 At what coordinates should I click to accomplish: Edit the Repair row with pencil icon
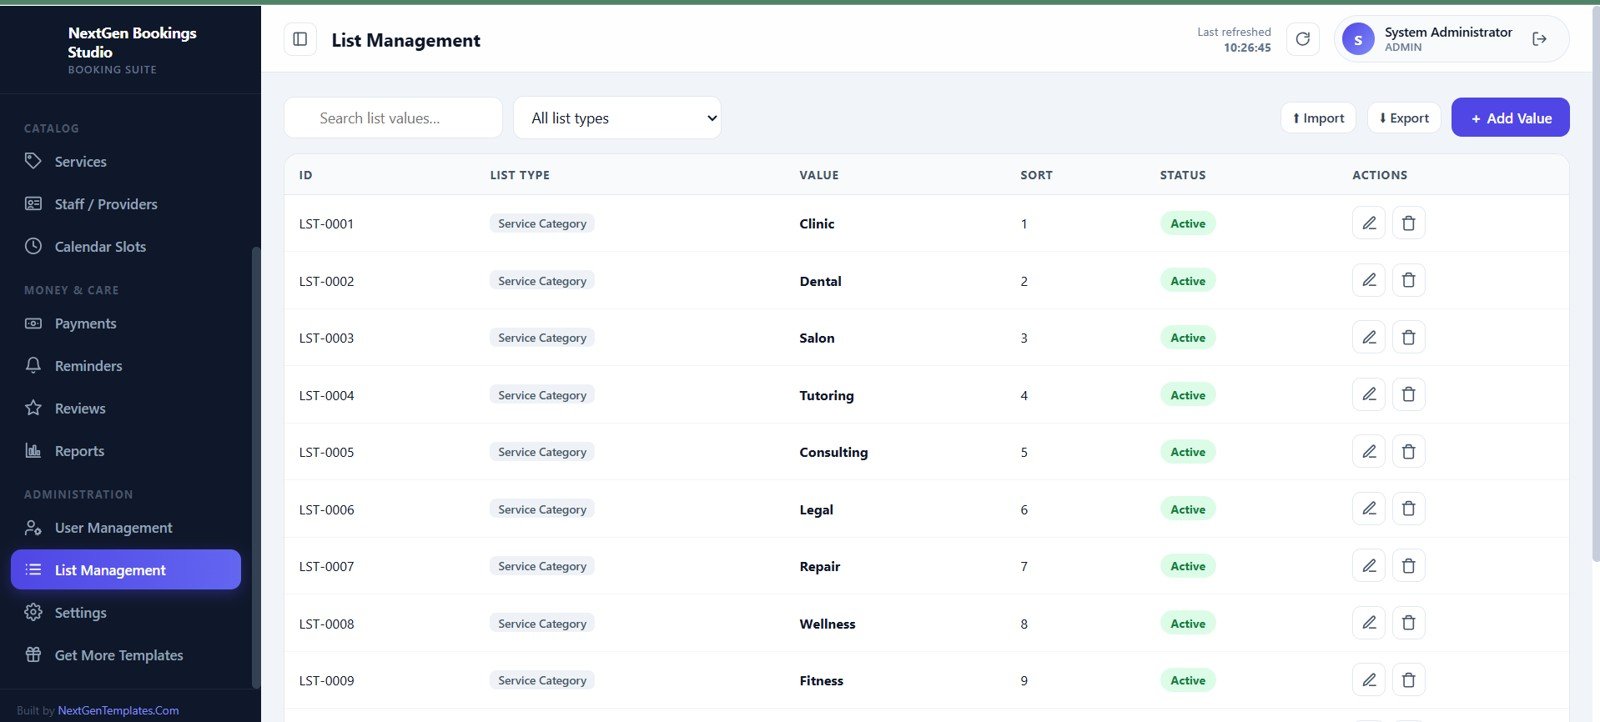(1369, 565)
